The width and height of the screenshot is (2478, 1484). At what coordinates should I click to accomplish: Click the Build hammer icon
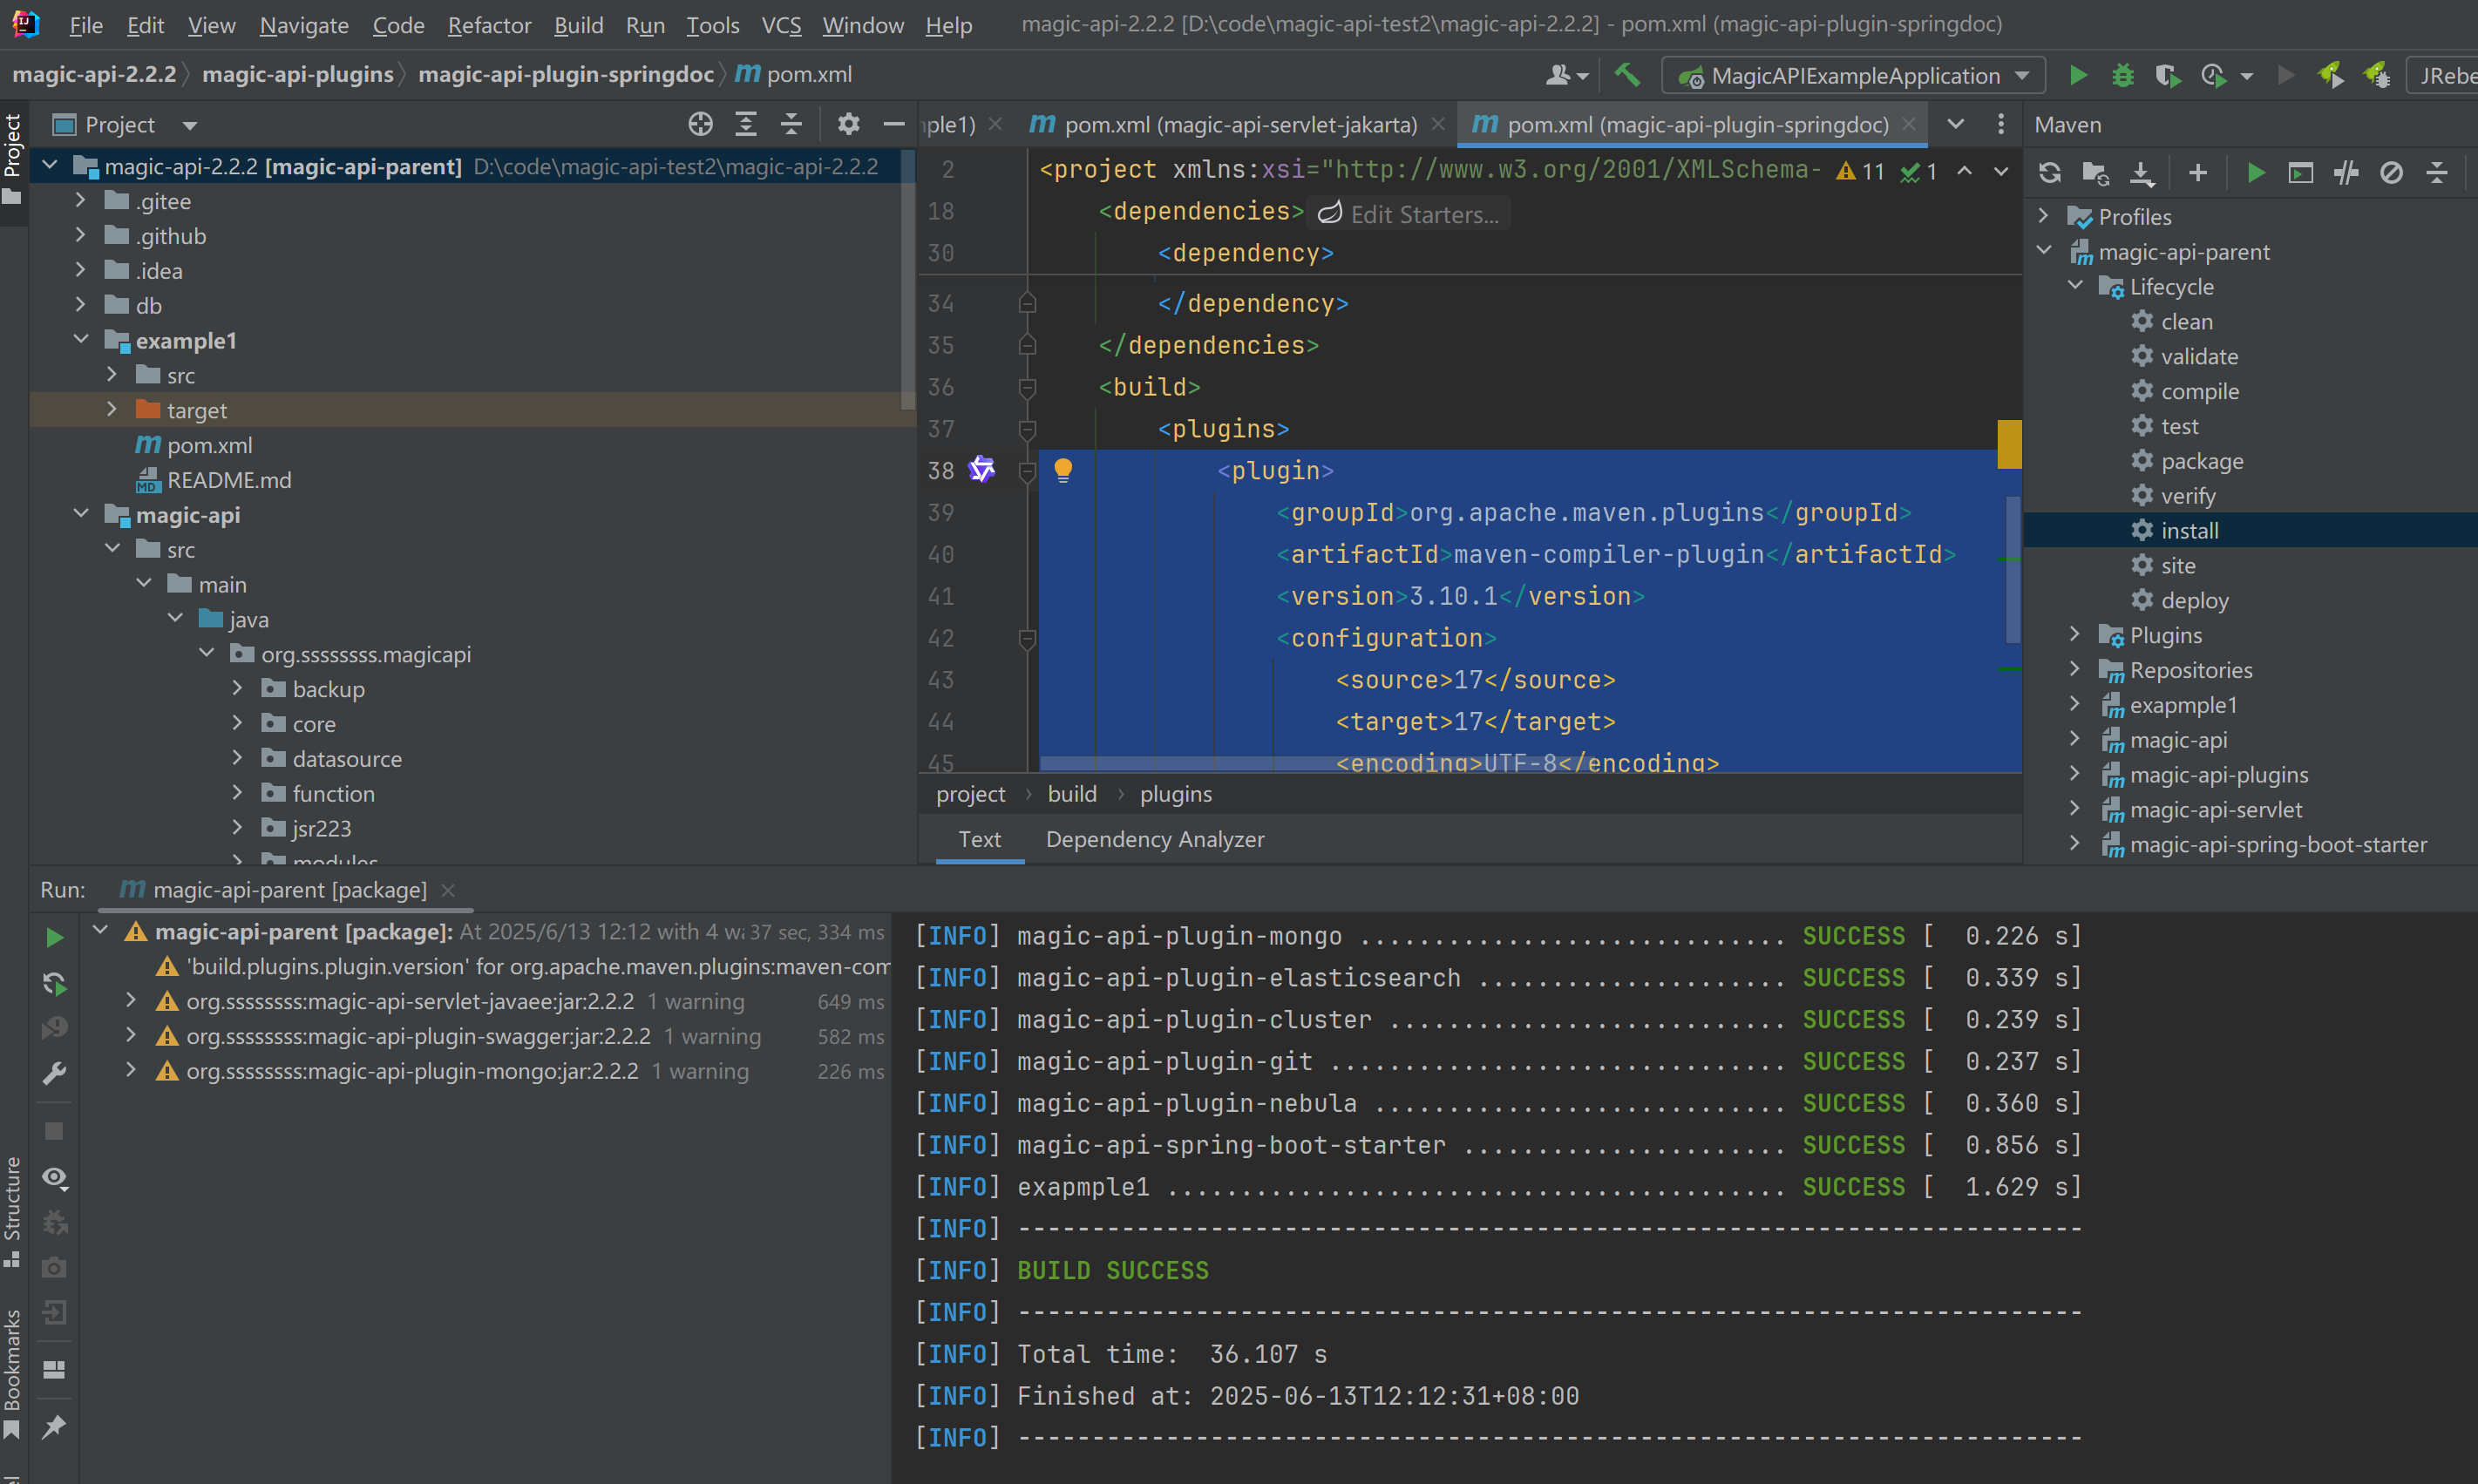[1627, 75]
